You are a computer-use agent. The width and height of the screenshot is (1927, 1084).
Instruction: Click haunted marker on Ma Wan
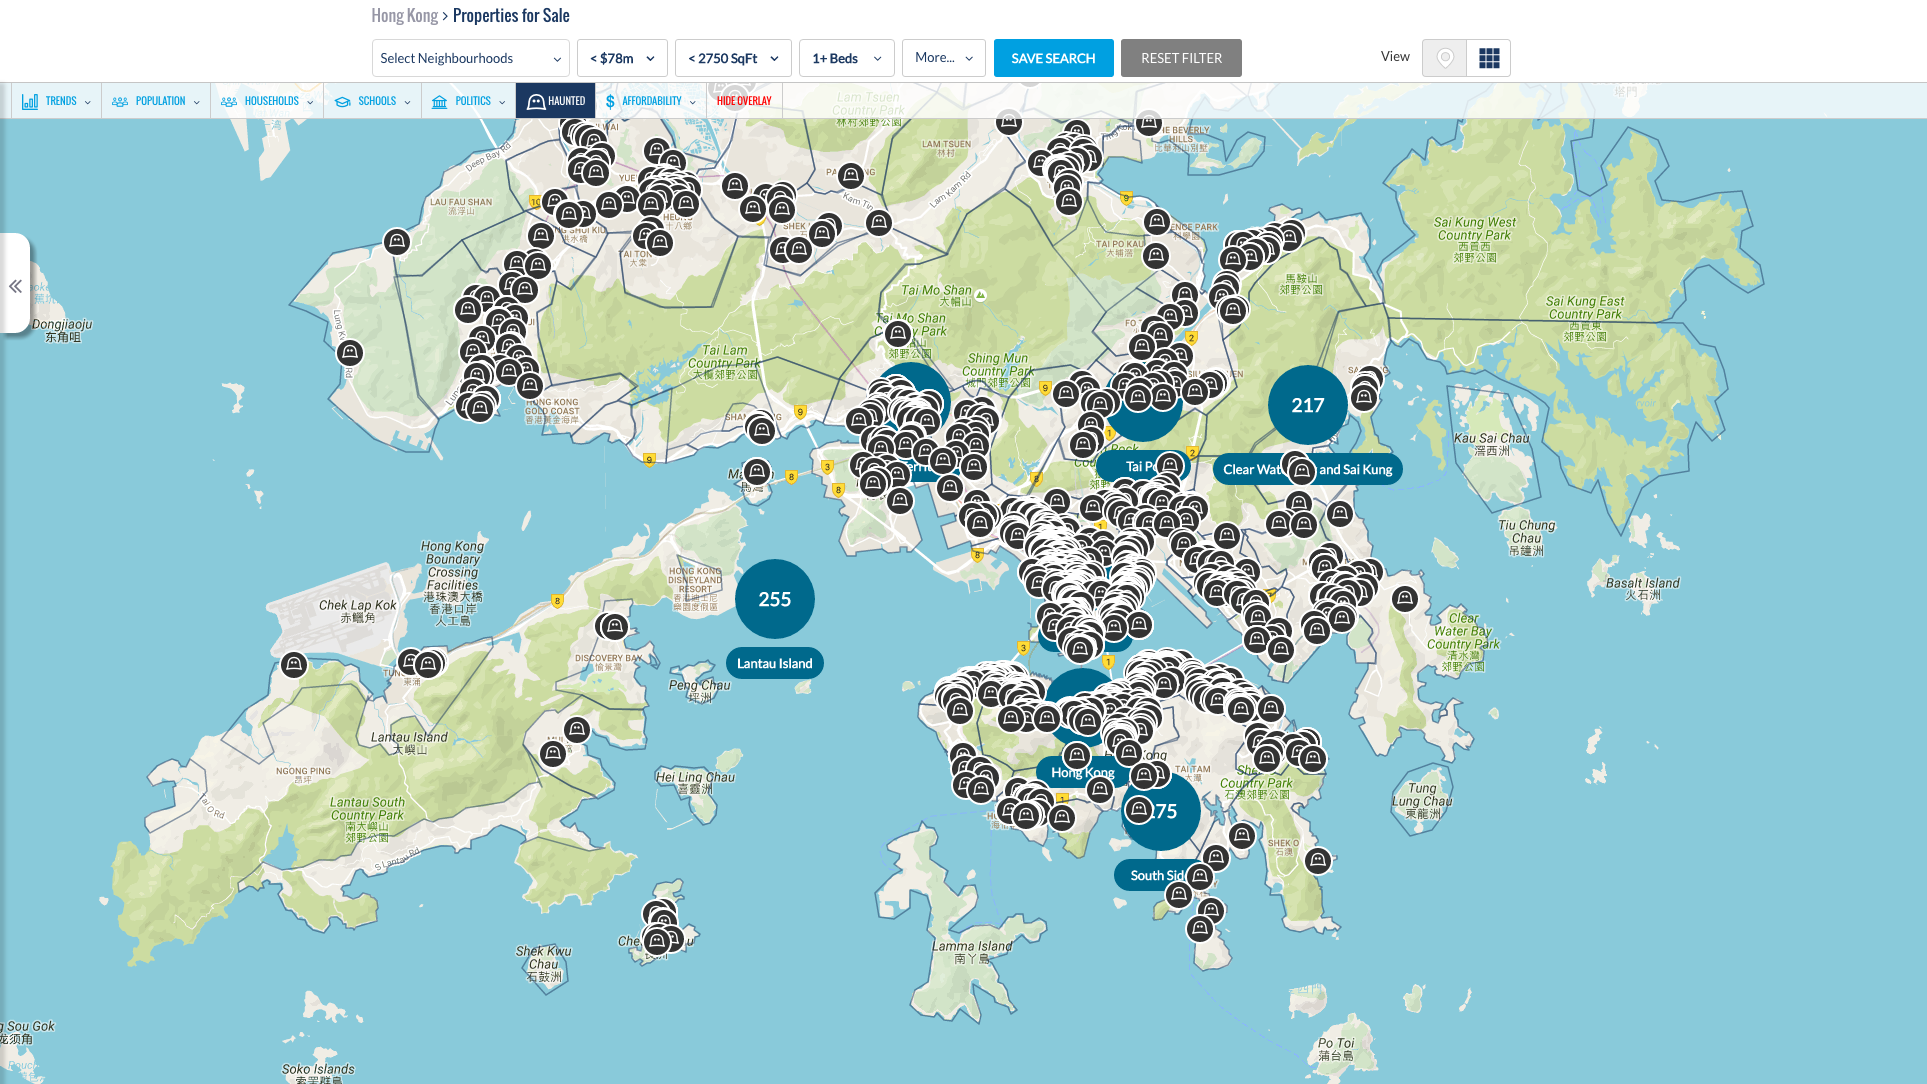(757, 471)
